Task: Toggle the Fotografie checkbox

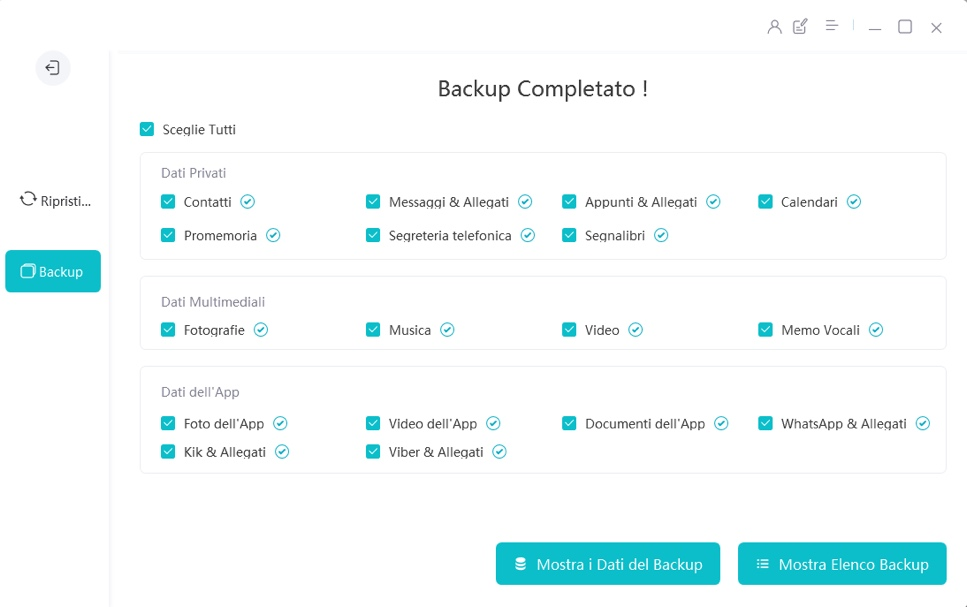Action: coord(168,330)
